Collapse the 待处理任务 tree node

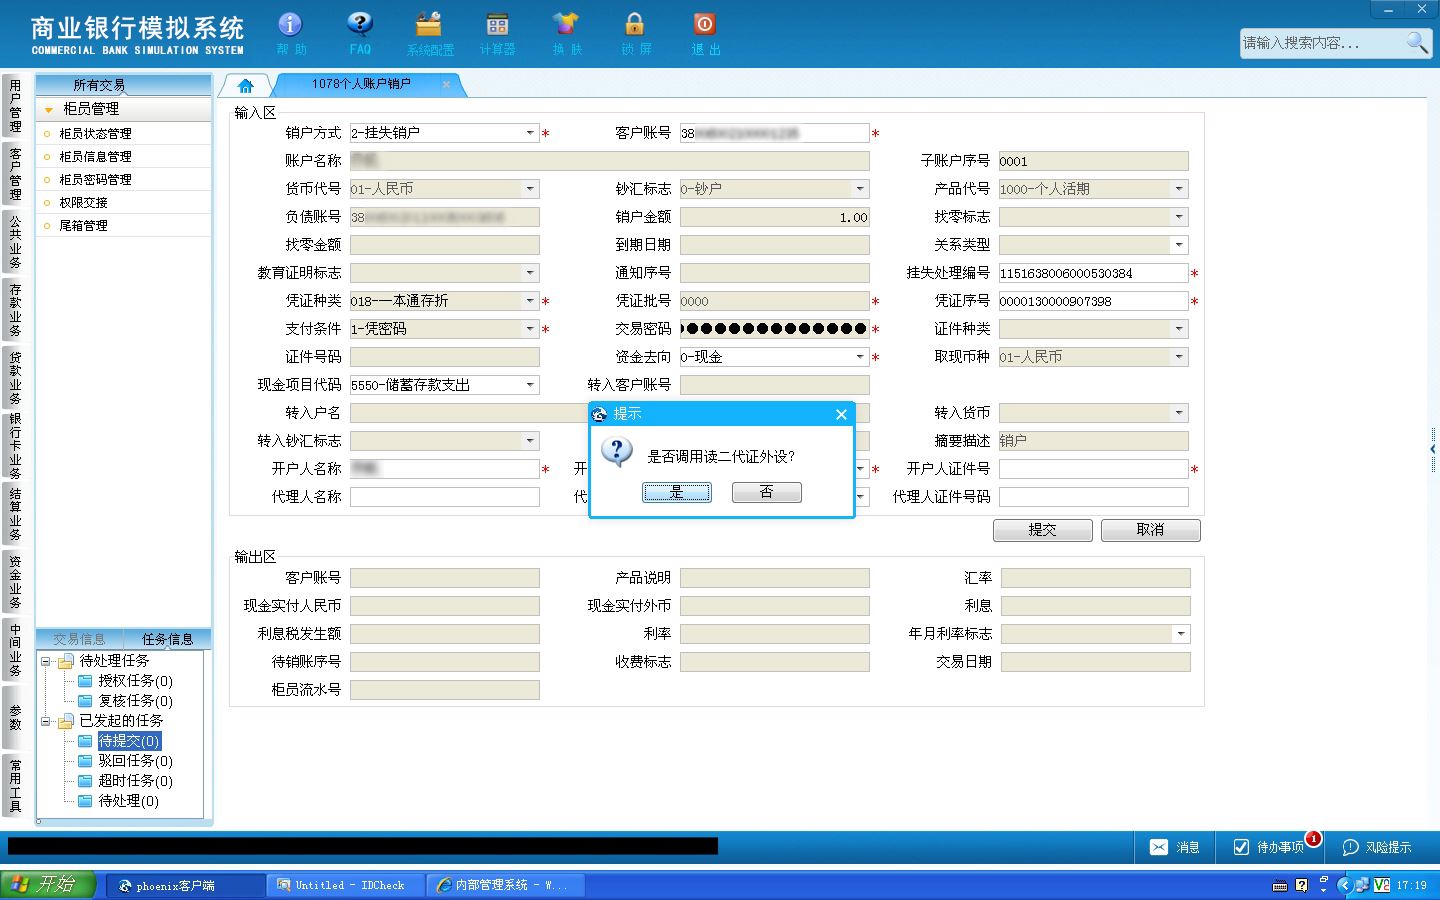click(45, 661)
